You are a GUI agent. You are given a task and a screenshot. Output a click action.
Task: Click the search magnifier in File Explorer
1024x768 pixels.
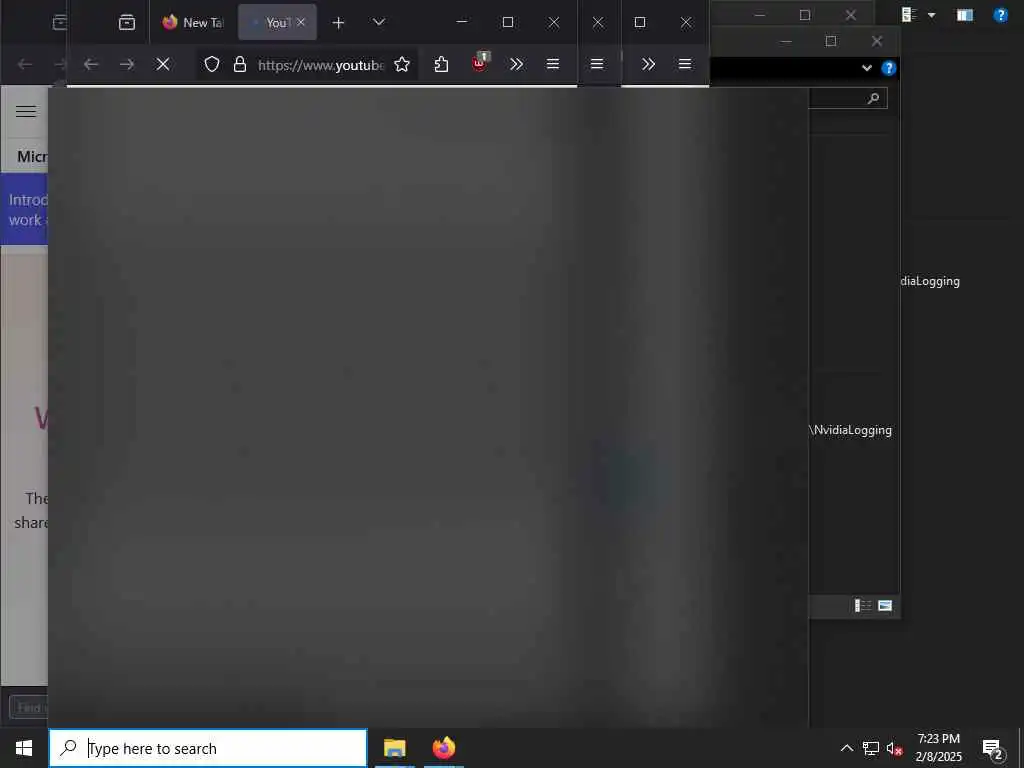[x=873, y=99]
